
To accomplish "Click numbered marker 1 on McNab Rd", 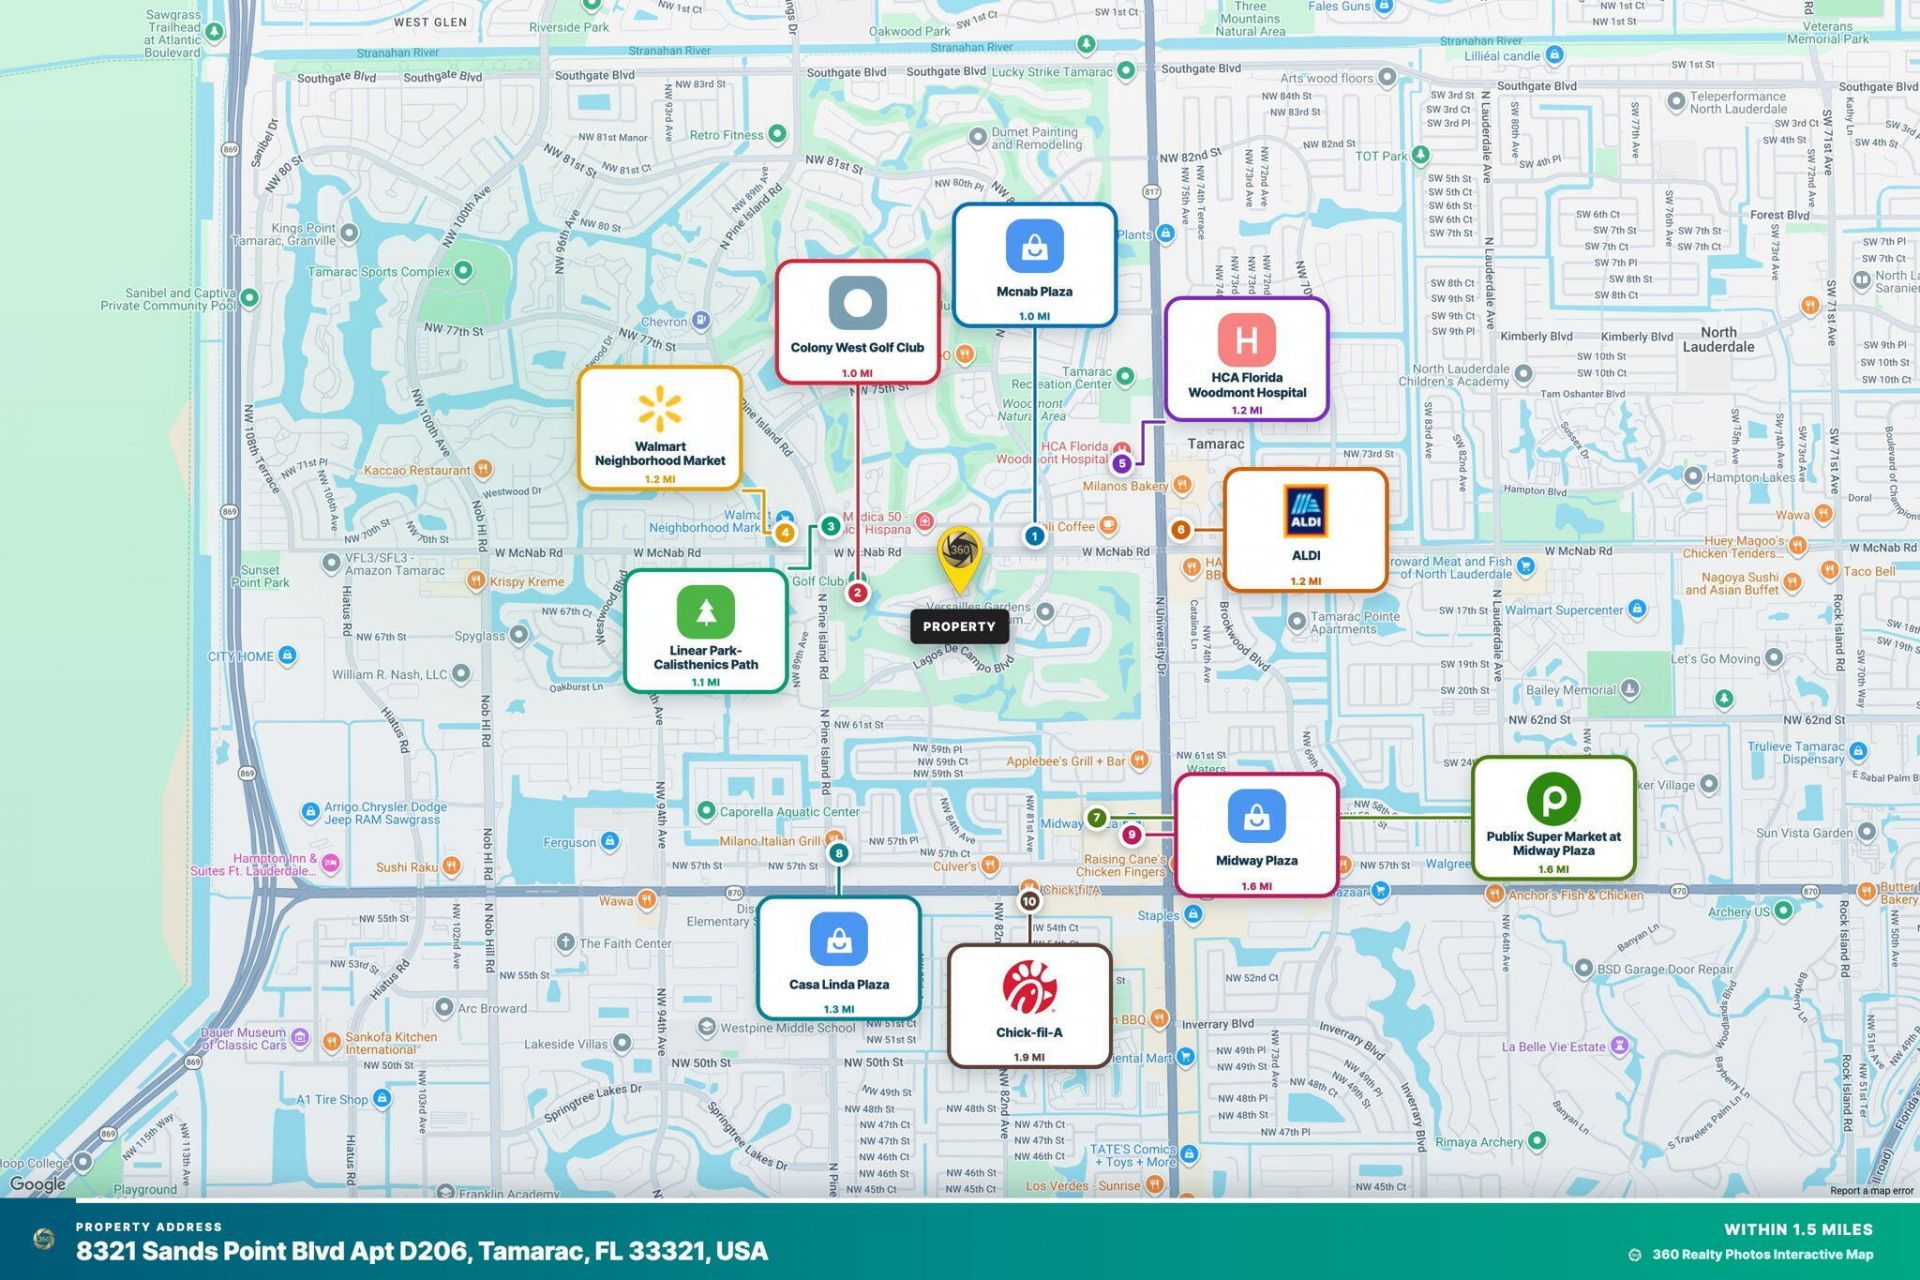I will click(x=1034, y=536).
